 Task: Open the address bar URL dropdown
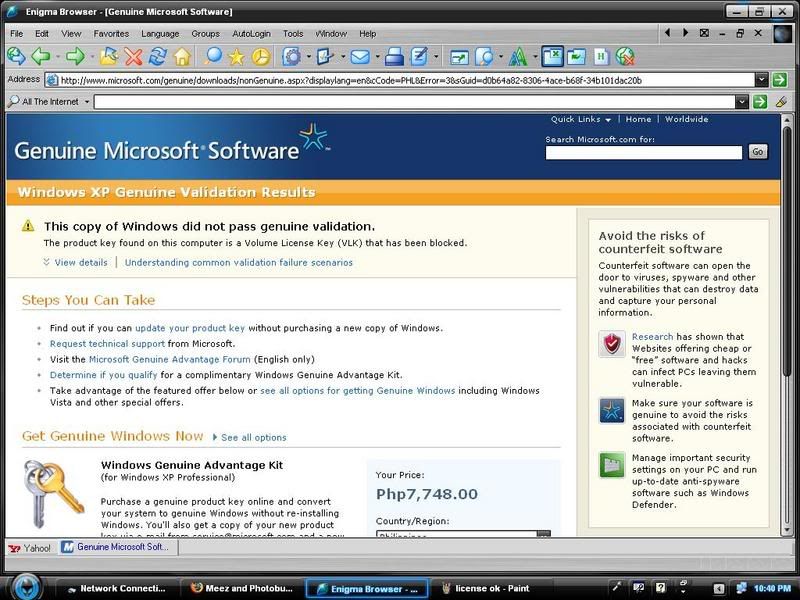tap(761, 80)
